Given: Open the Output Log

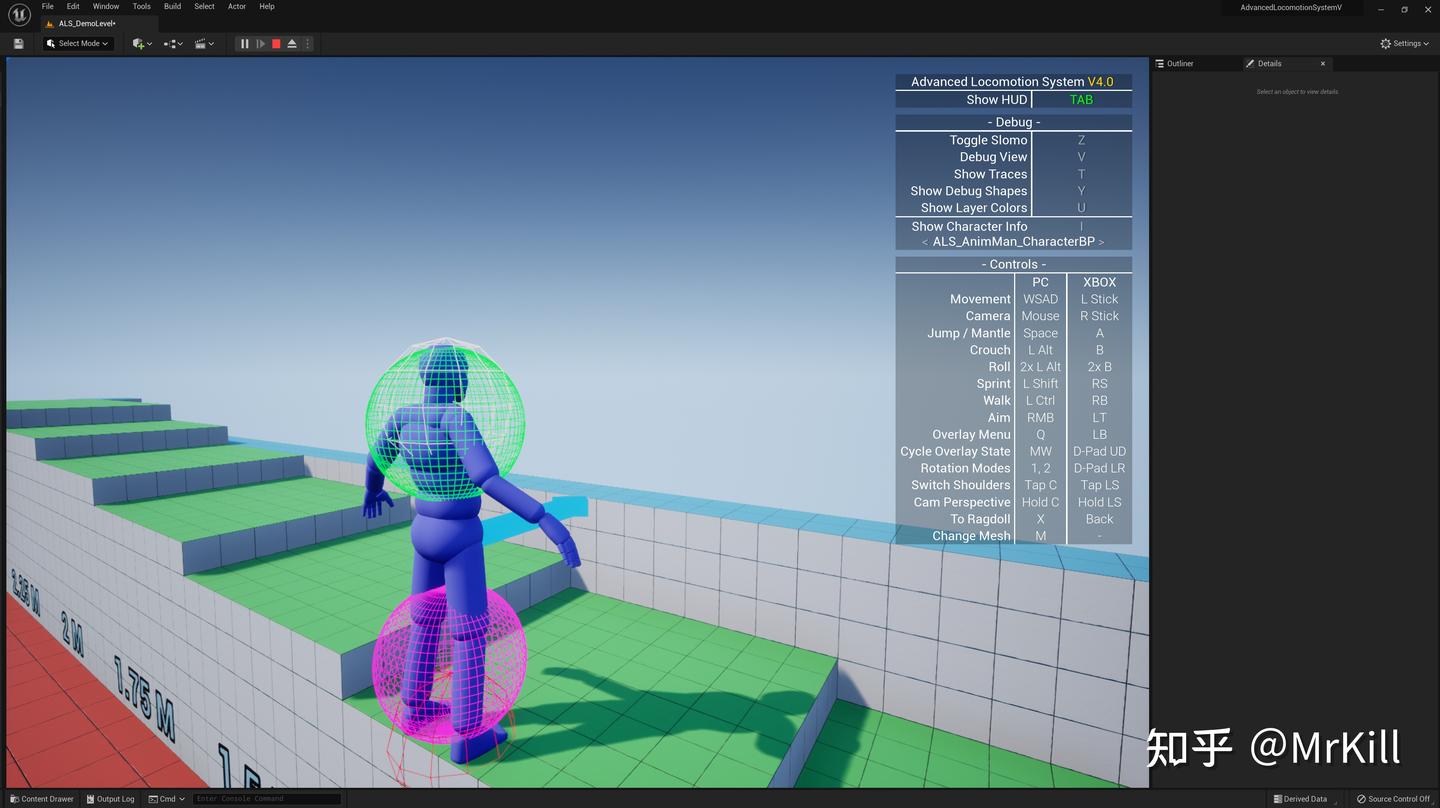Looking at the screenshot, I should tap(110, 799).
